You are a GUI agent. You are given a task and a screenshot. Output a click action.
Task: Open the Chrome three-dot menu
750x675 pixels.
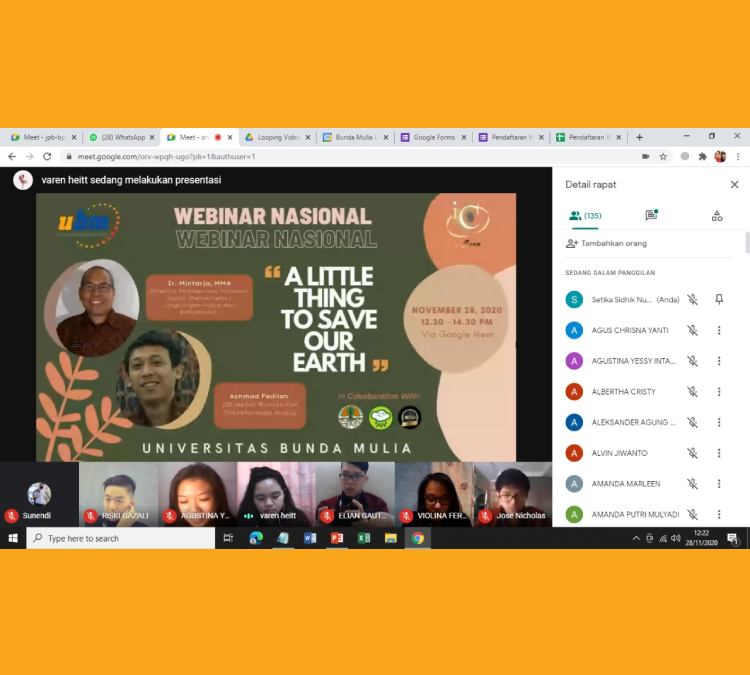[738, 156]
